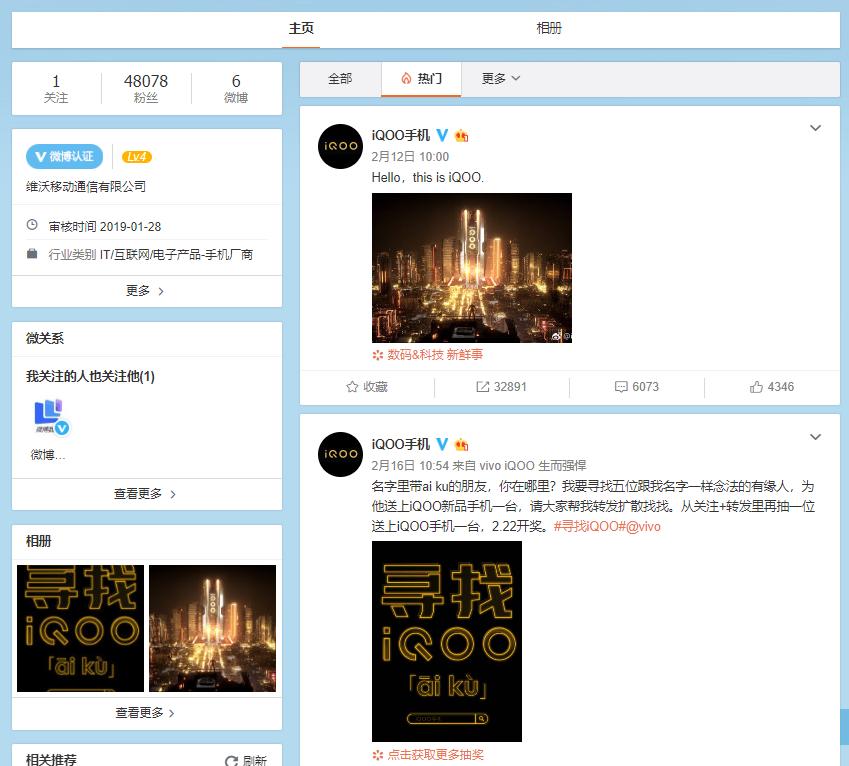Open the followed account avatar under 微关系
849x766 pixels.
(x=50, y=417)
